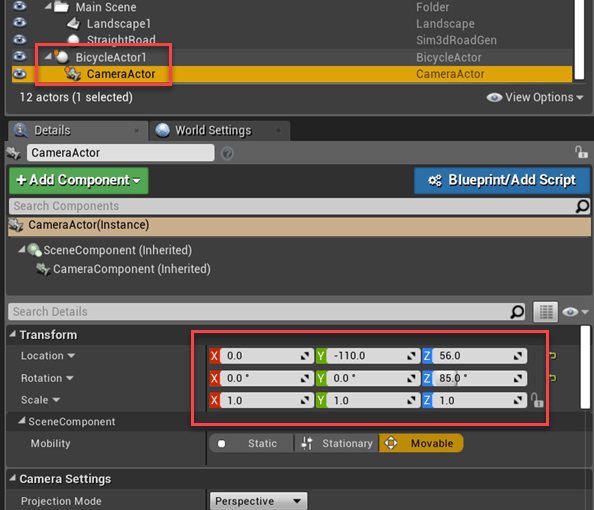Open Projection Mode Perspective dropdown
594x510 pixels.
258,501
